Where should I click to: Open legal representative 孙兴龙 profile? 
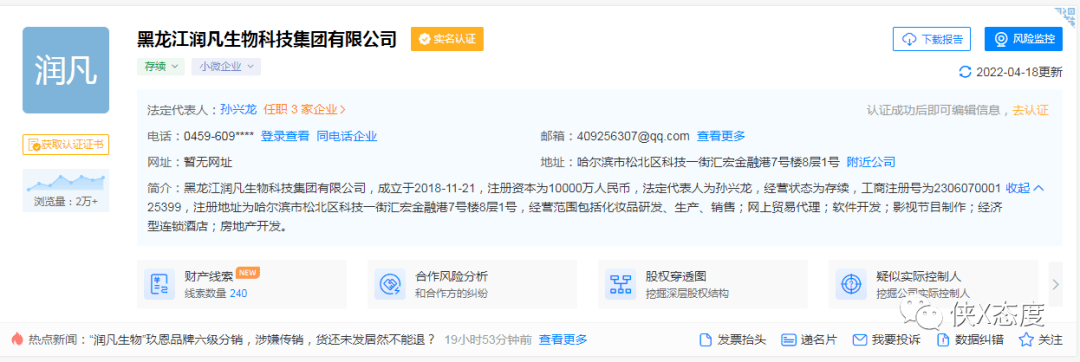tap(238, 109)
